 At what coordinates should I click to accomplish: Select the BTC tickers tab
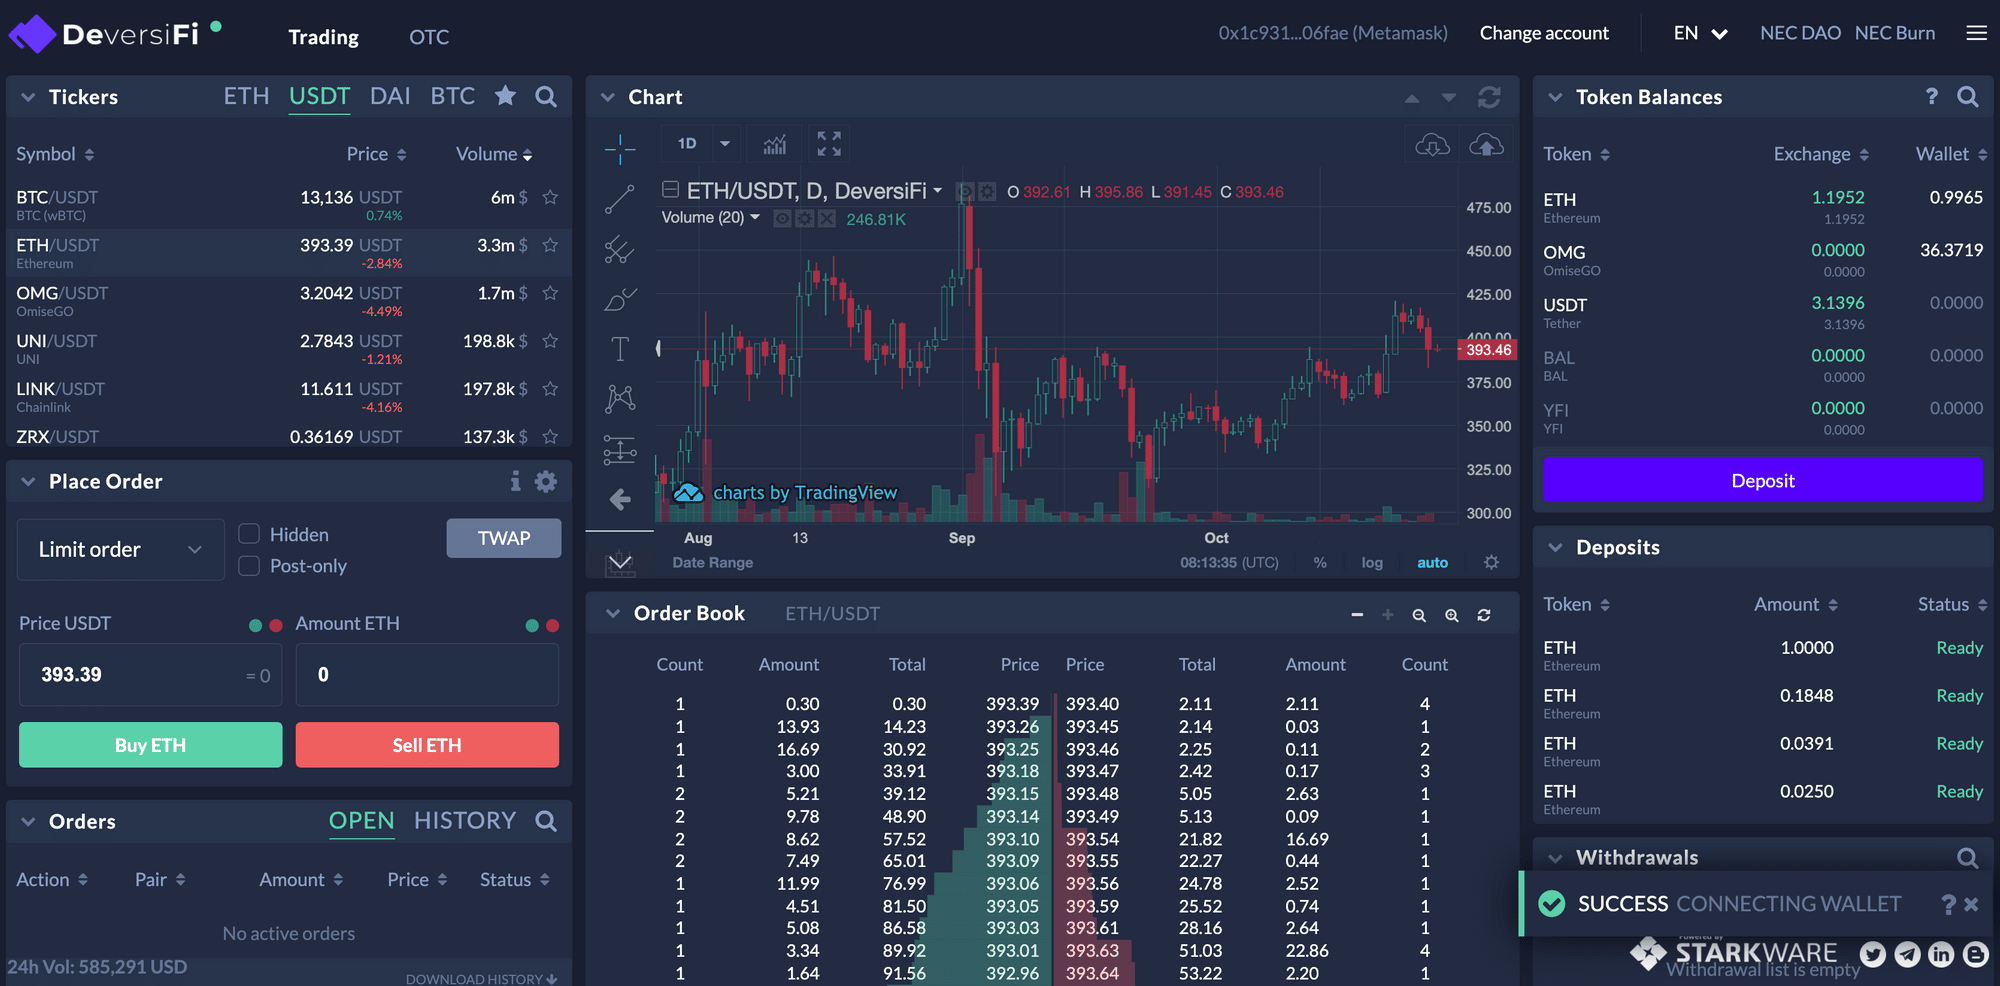pyautogui.click(x=453, y=96)
